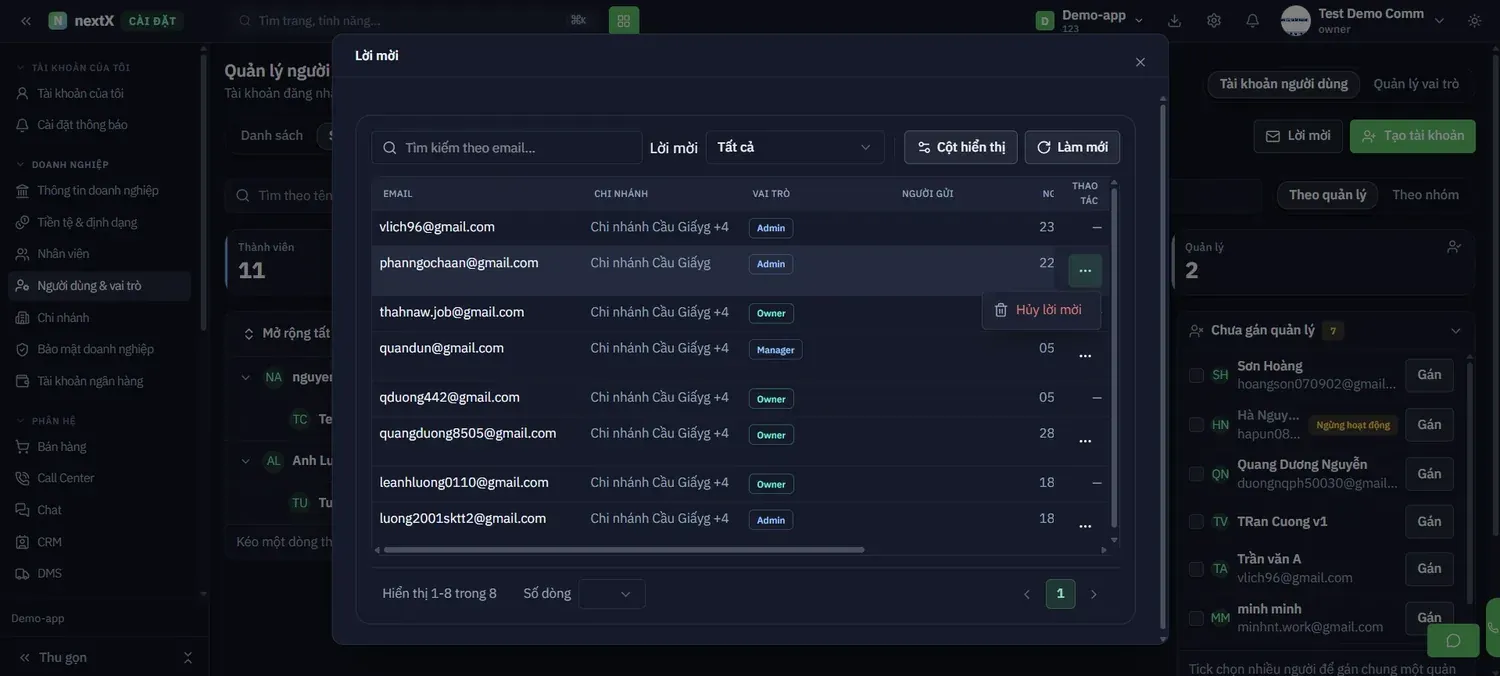Click the green Tạo tài khoản button
Image resolution: width=1500 pixels, height=676 pixels.
1413,136
